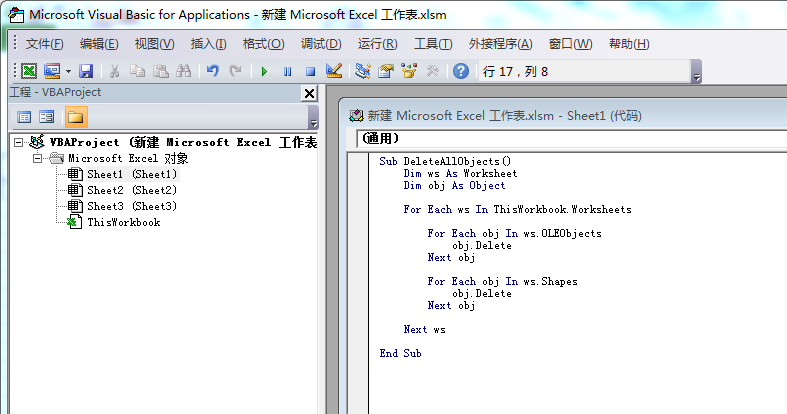The width and height of the screenshot is (787, 414).
Task: Open the Object Browser icon
Action: point(409,71)
